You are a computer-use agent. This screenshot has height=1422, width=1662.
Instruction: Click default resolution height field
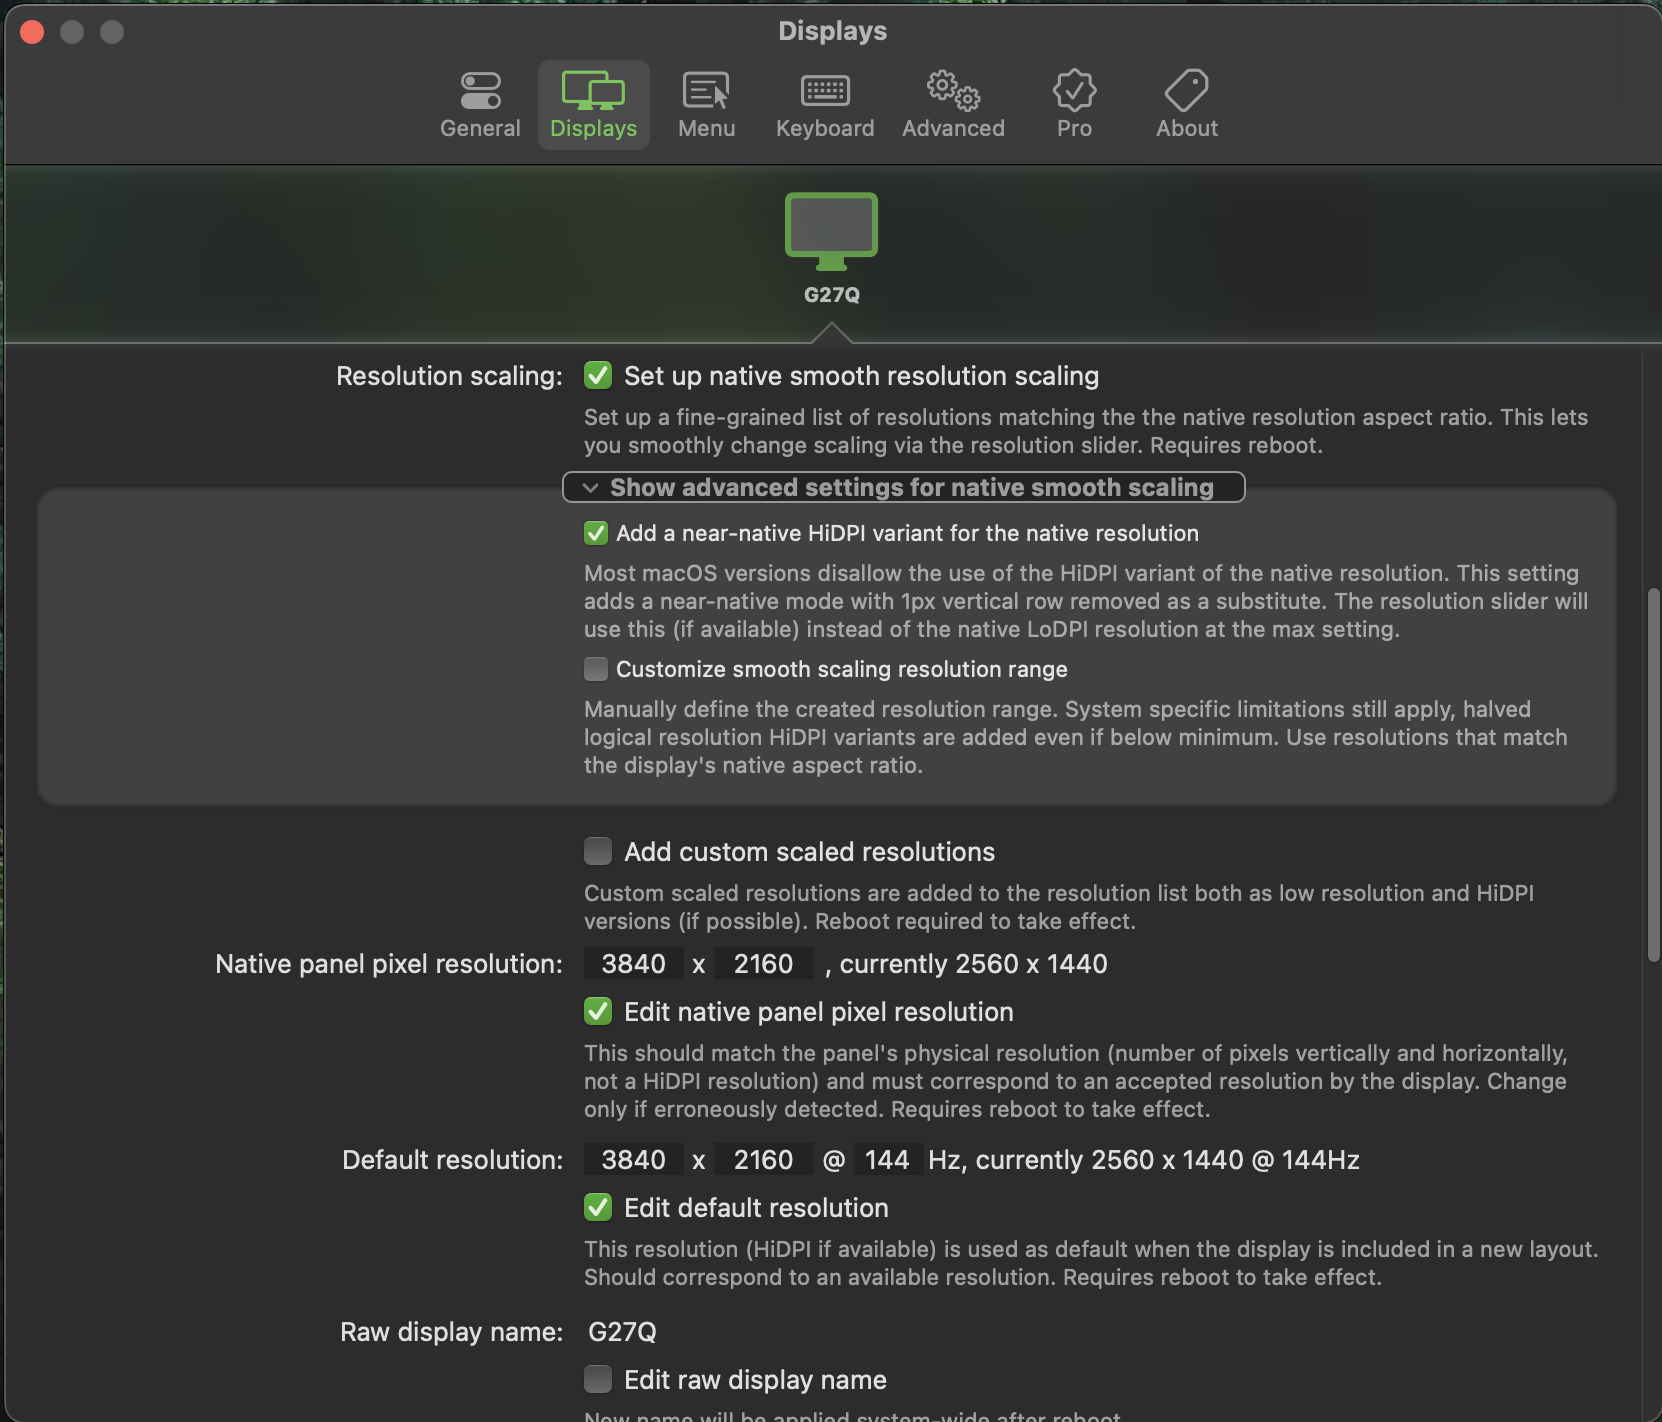[764, 1160]
